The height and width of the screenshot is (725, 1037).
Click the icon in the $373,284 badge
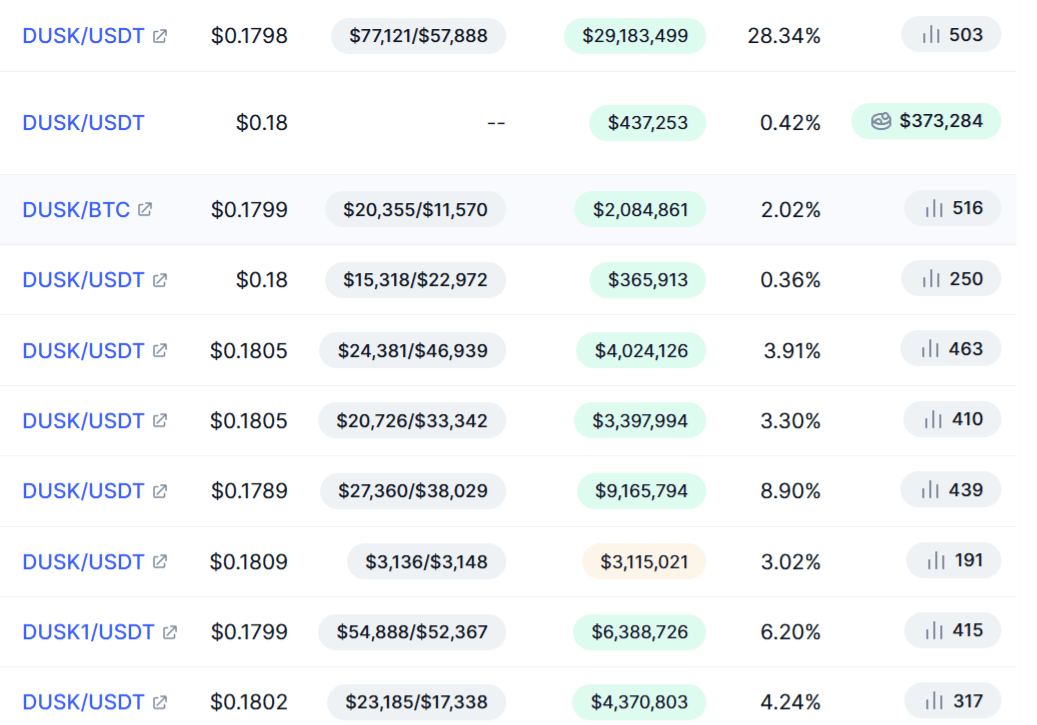[881, 121]
